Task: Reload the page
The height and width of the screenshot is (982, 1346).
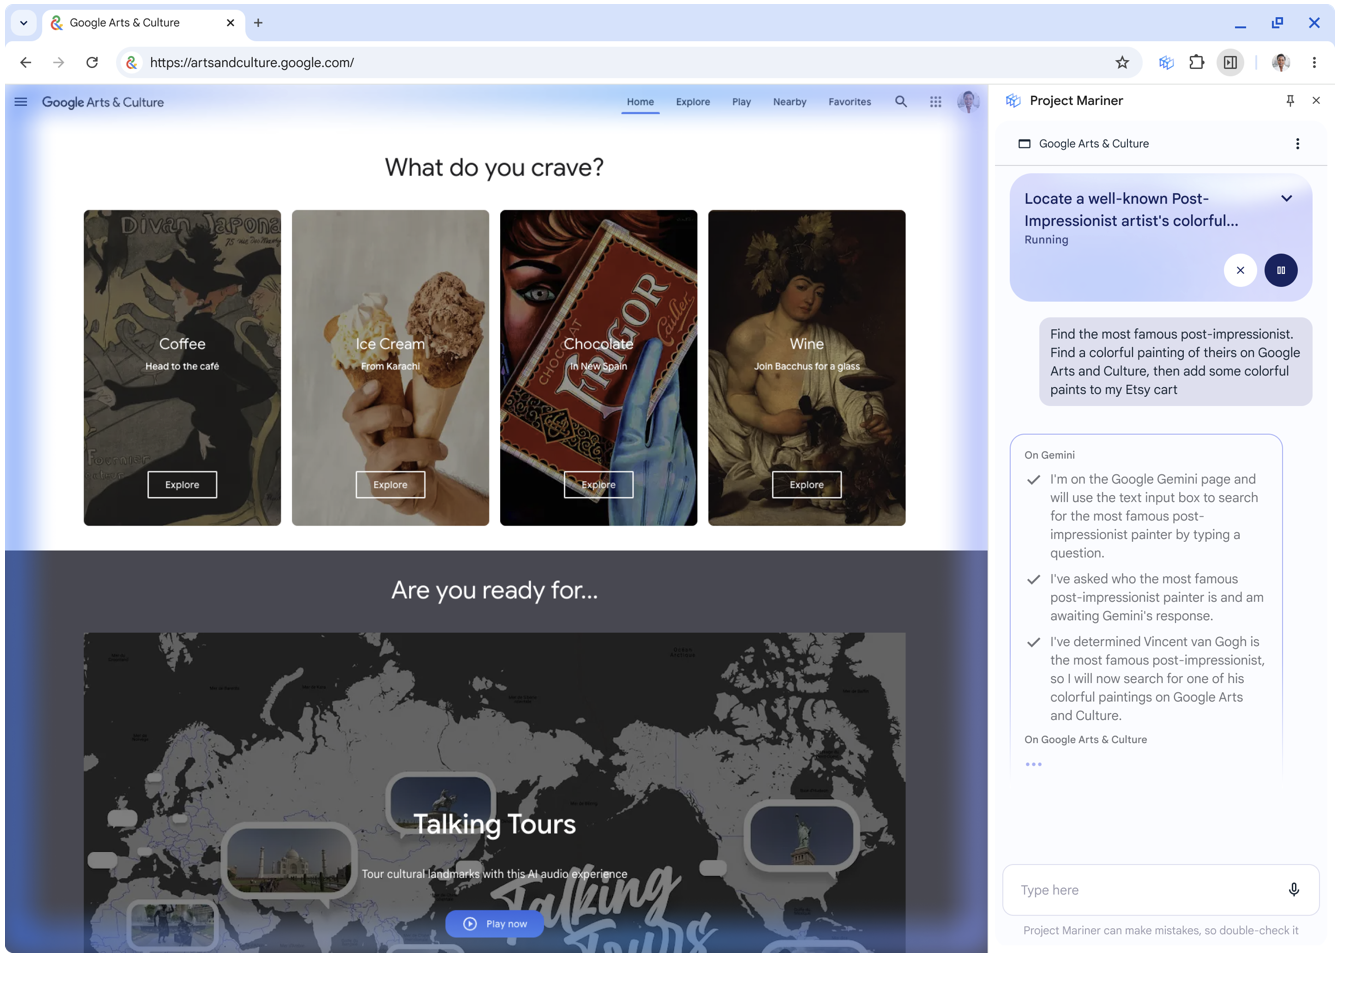Action: coord(92,62)
